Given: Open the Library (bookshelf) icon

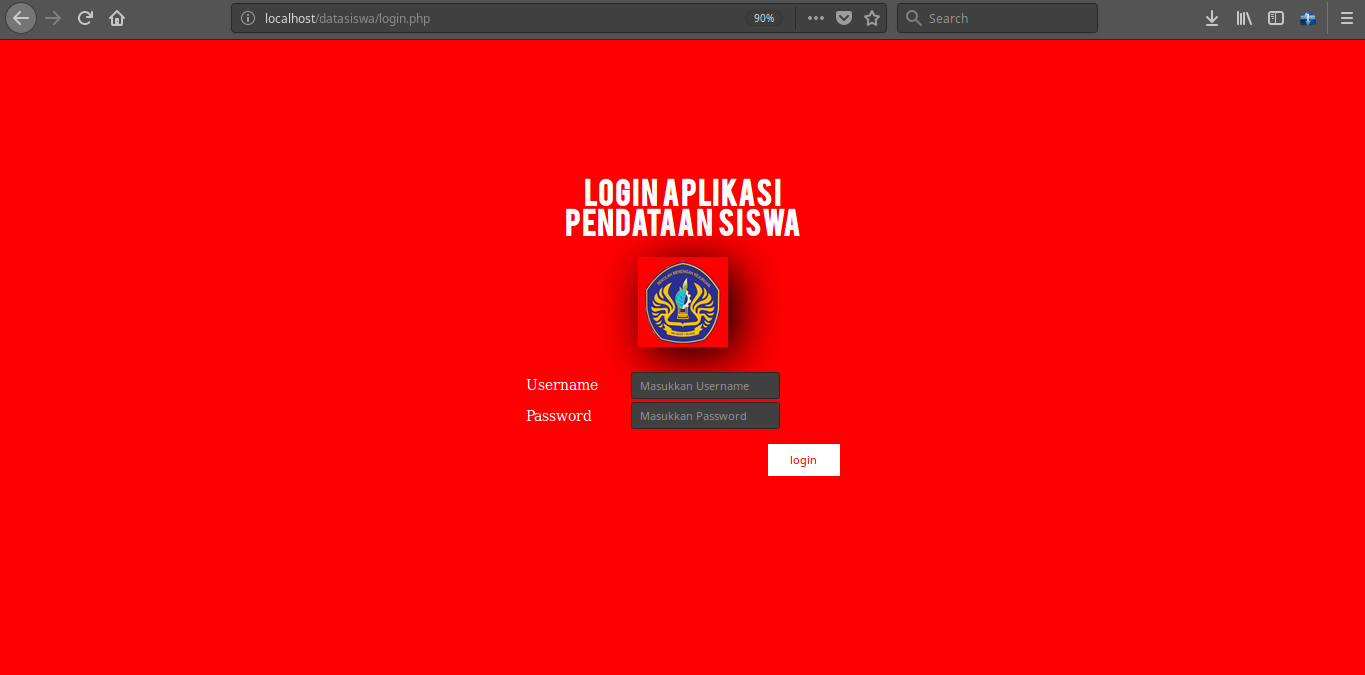Looking at the screenshot, I should coord(1243,17).
